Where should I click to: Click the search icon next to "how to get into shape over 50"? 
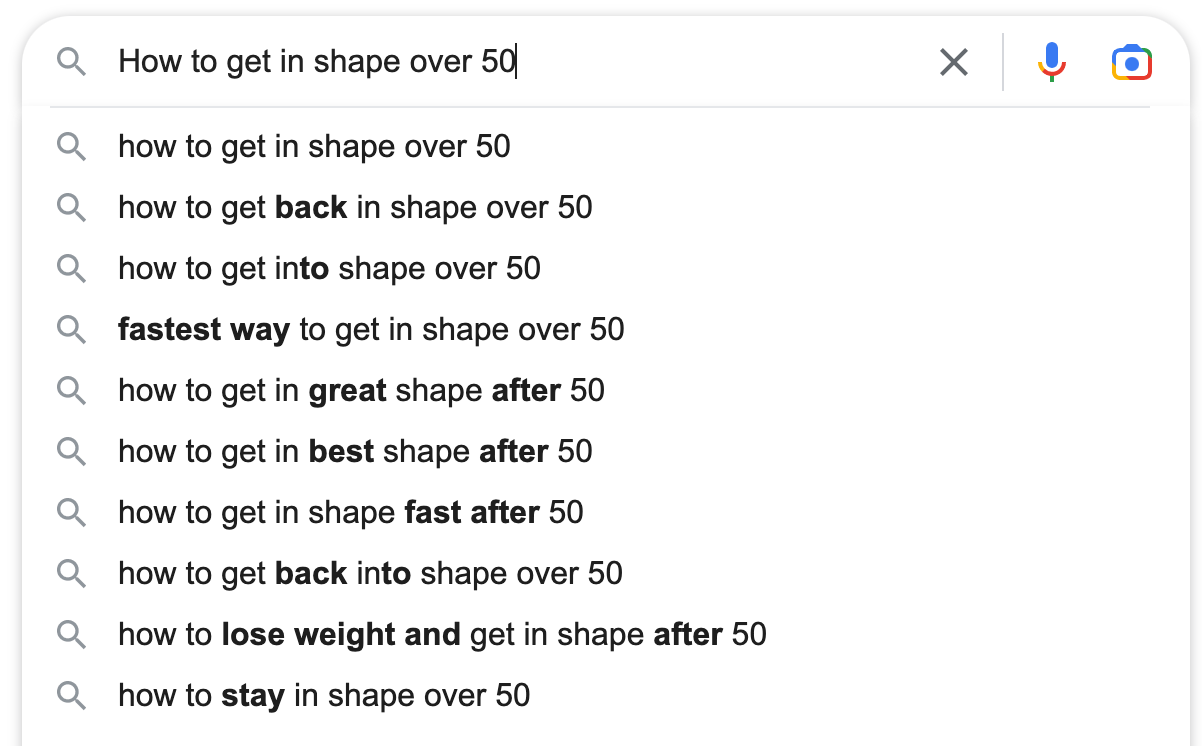(71, 268)
